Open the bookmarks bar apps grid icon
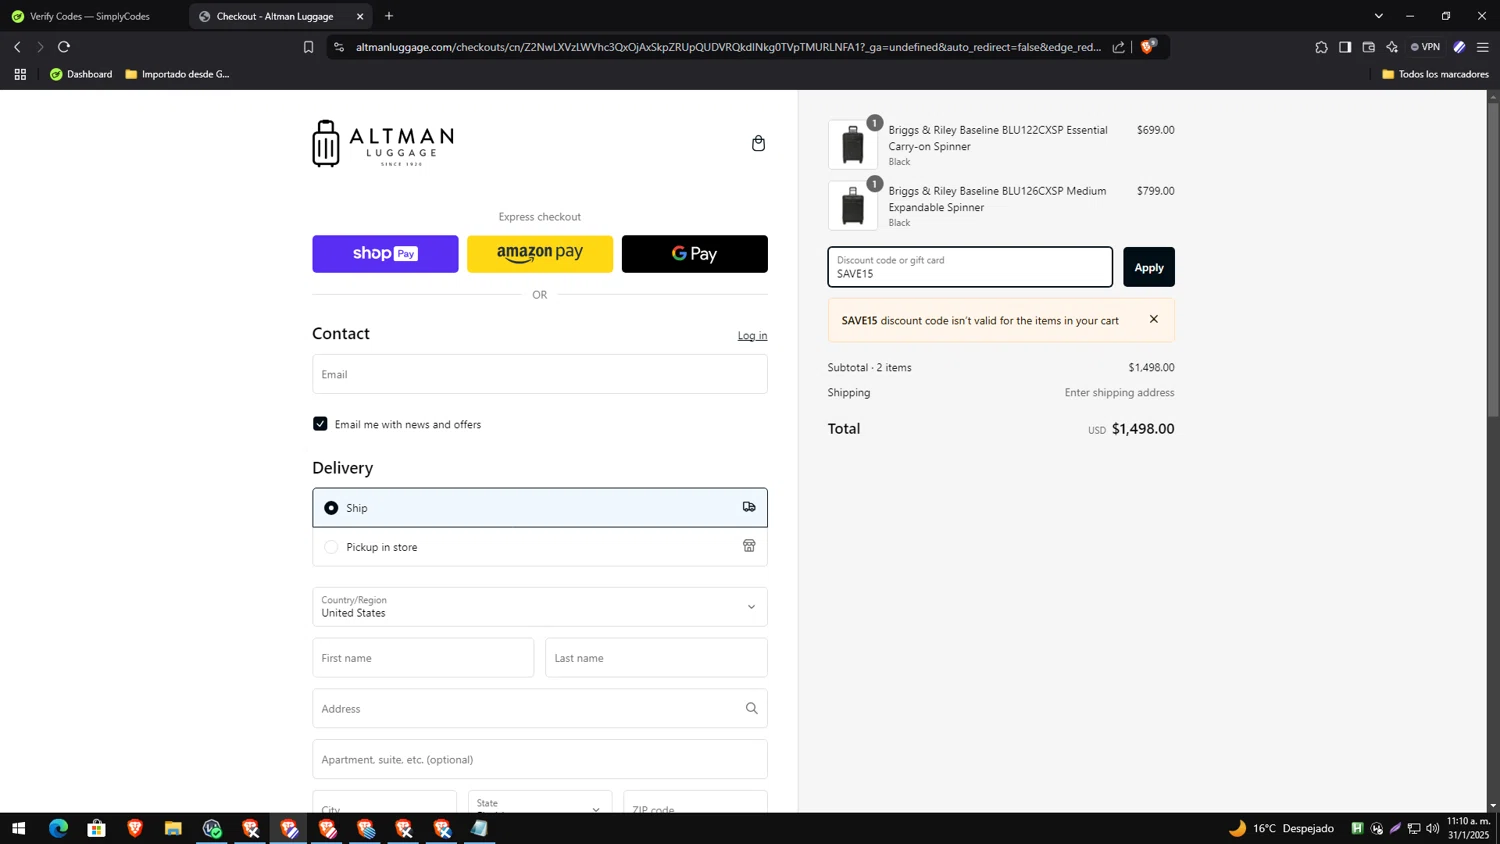 [x=20, y=74]
